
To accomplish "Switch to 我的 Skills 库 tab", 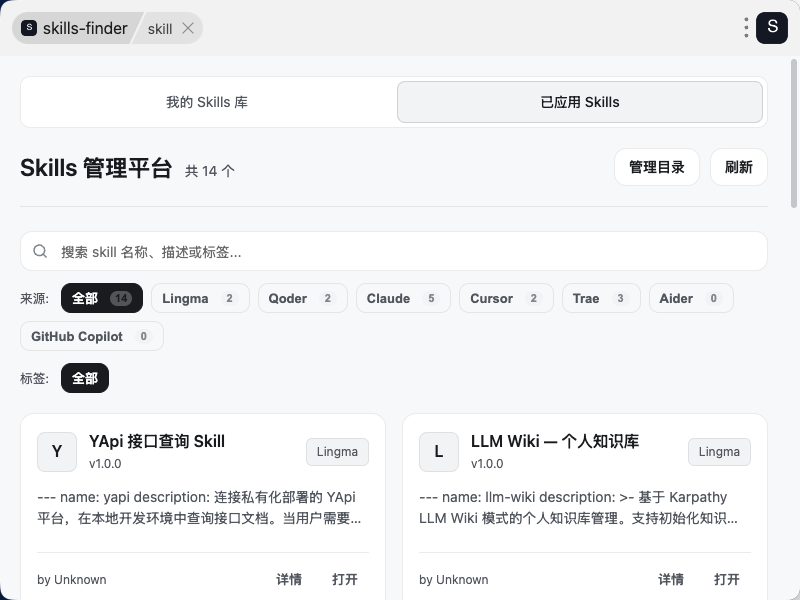I will (207, 102).
